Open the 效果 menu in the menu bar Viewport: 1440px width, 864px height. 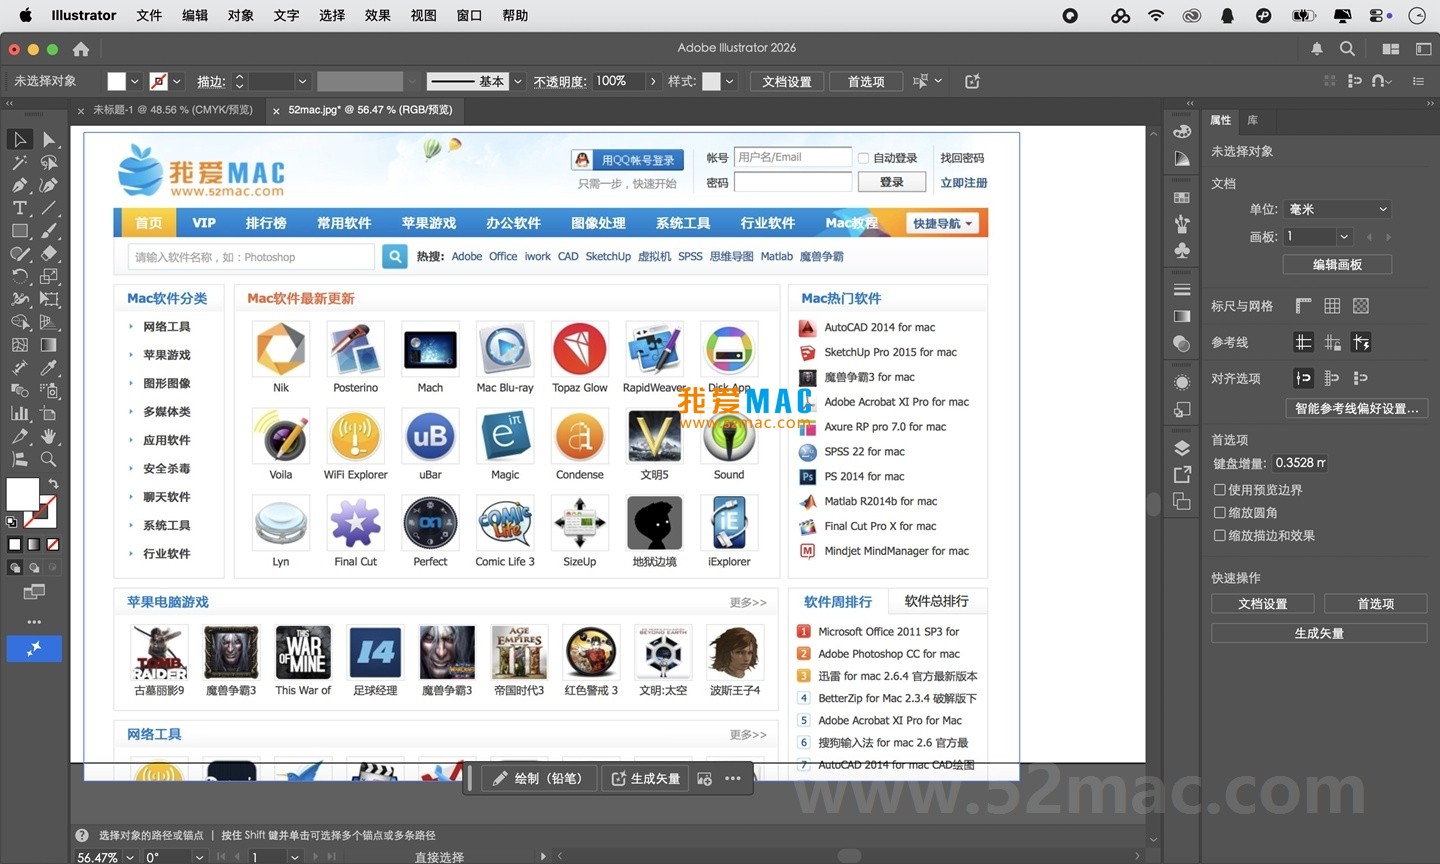[x=377, y=15]
